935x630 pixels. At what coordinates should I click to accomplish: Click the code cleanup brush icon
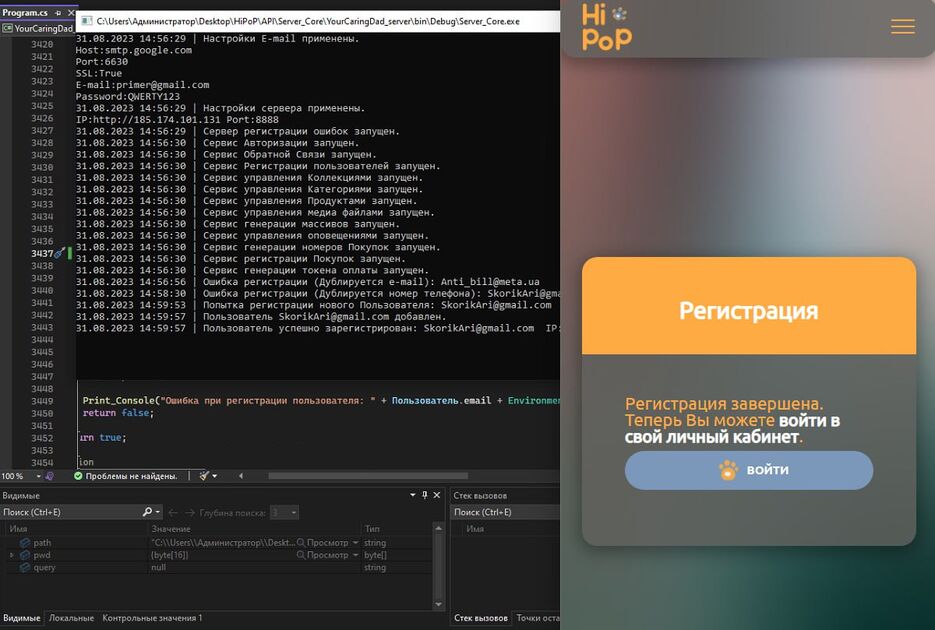click(205, 476)
